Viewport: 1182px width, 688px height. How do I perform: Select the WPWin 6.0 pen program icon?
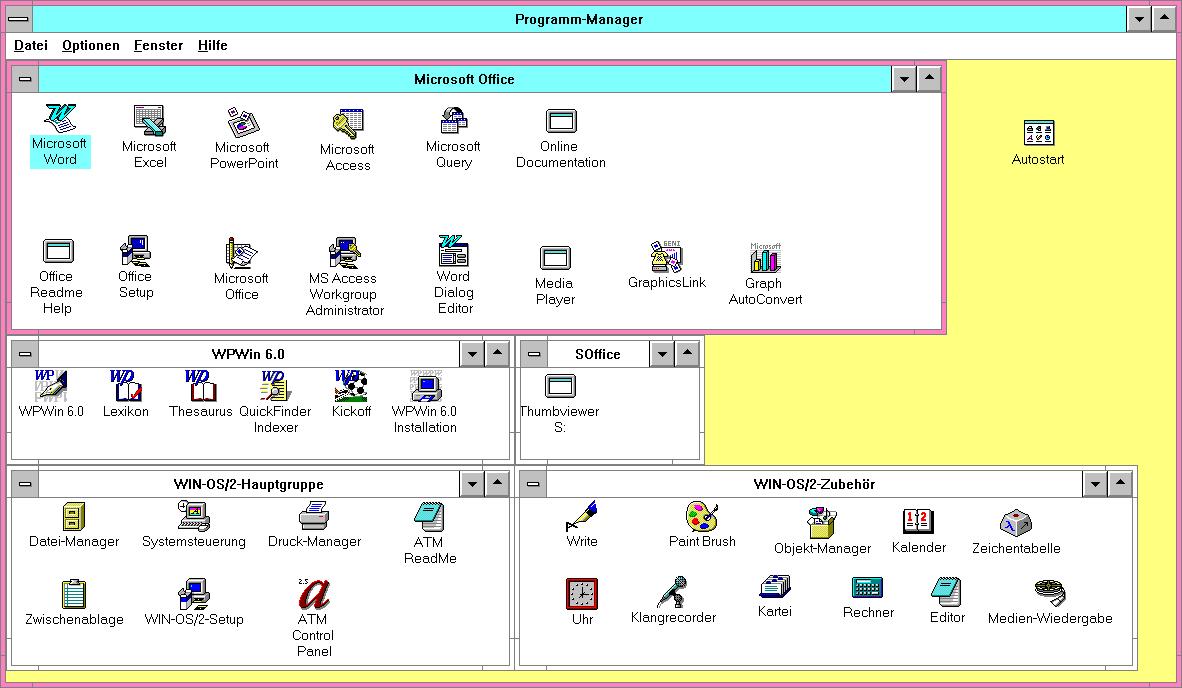(x=51, y=385)
